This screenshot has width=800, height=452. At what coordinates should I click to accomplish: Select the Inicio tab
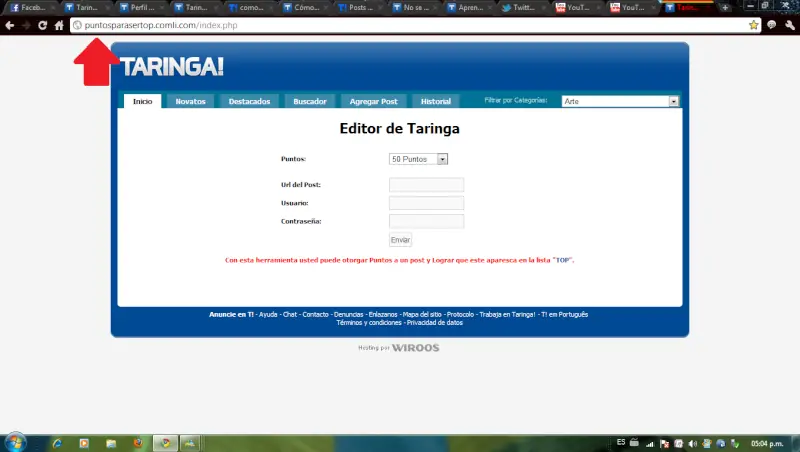point(142,101)
